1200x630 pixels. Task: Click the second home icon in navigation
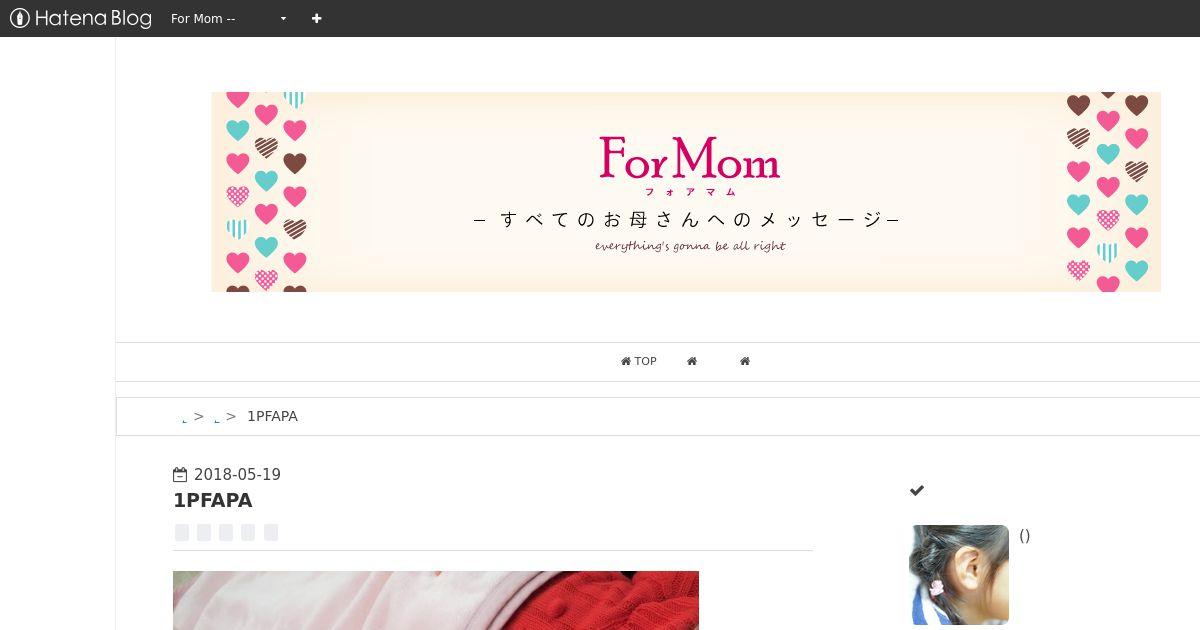692,361
